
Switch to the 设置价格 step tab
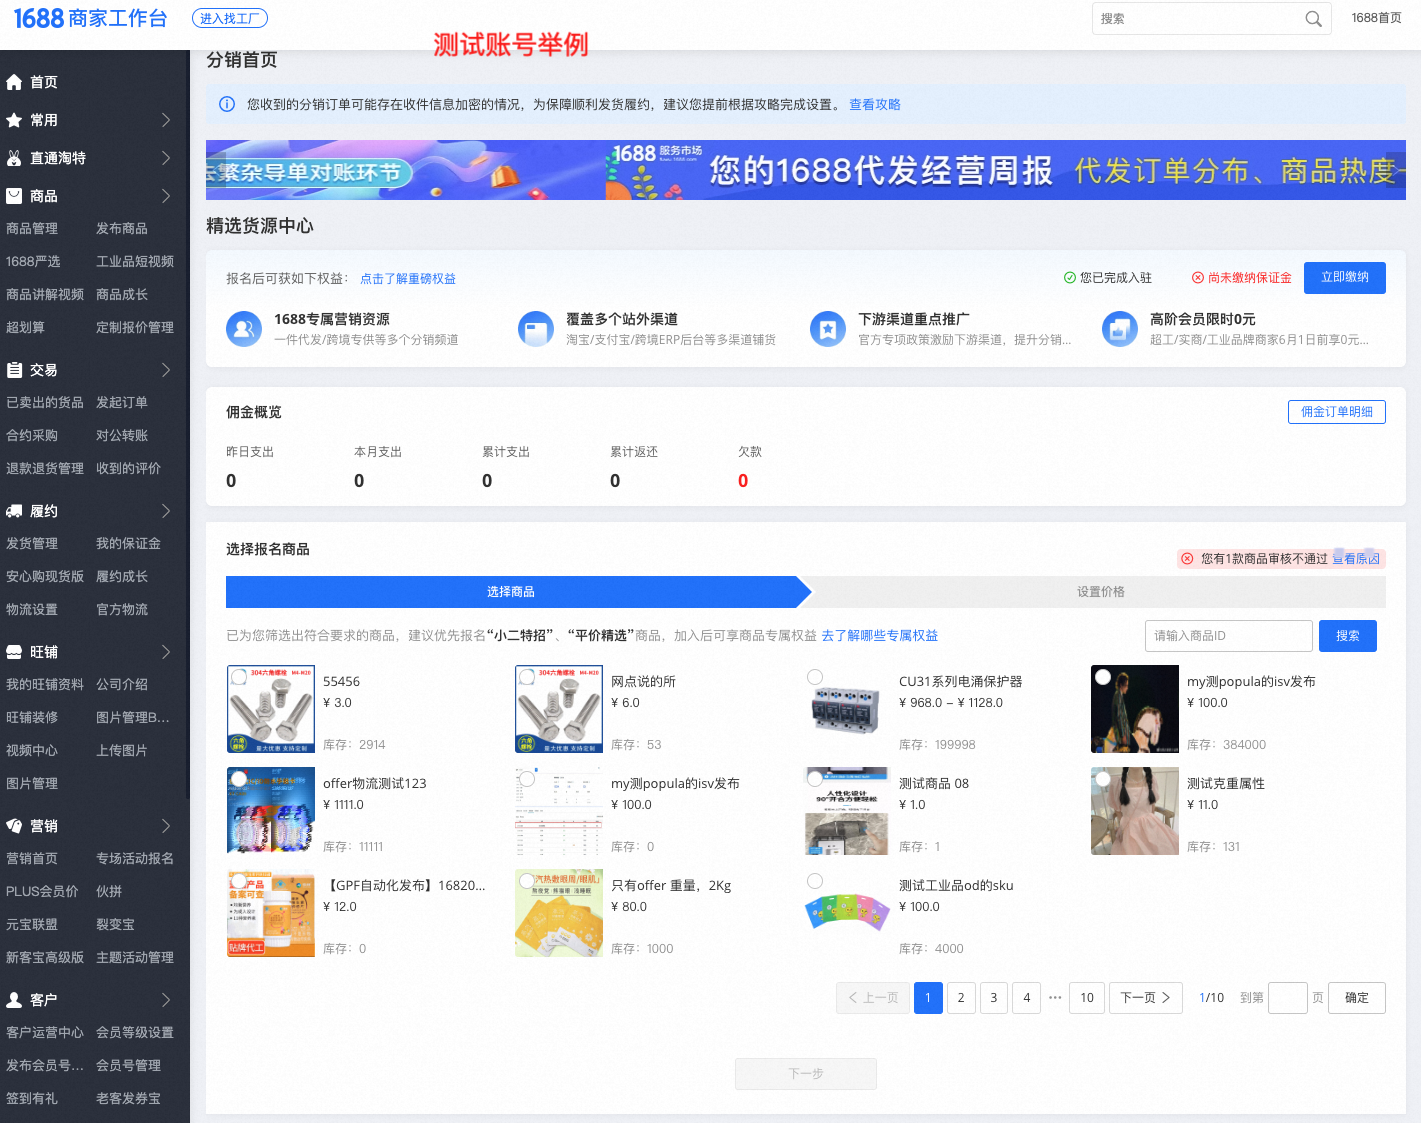click(1100, 591)
